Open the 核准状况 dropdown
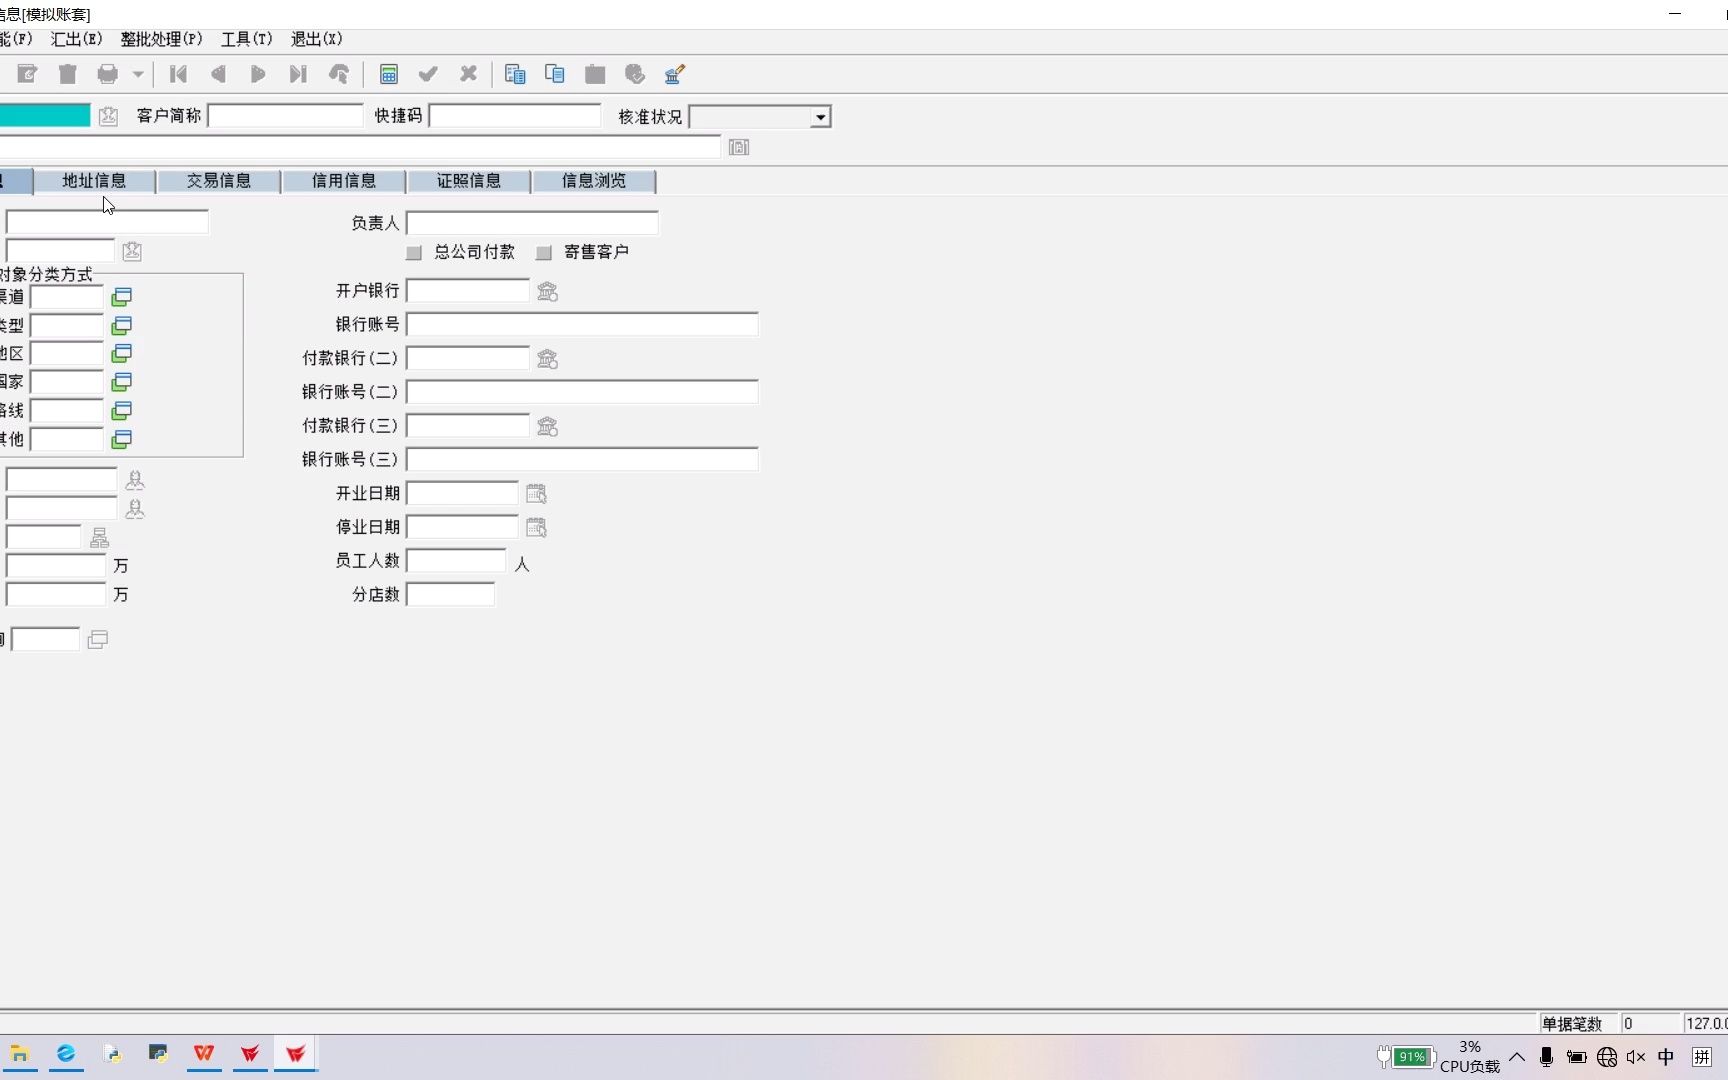The image size is (1728, 1080). 820,117
